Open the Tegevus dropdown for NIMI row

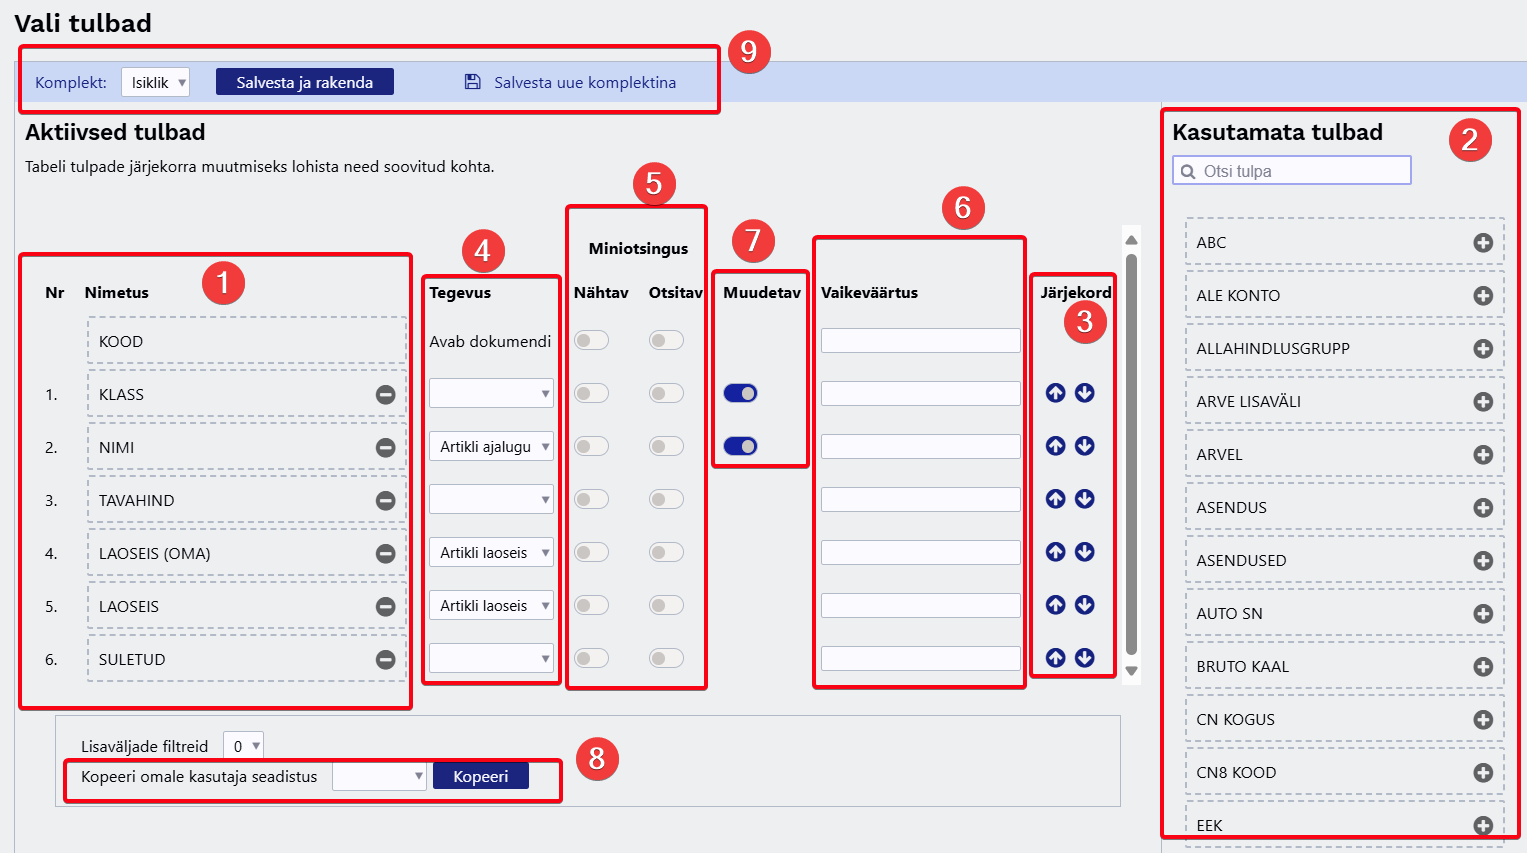point(491,447)
